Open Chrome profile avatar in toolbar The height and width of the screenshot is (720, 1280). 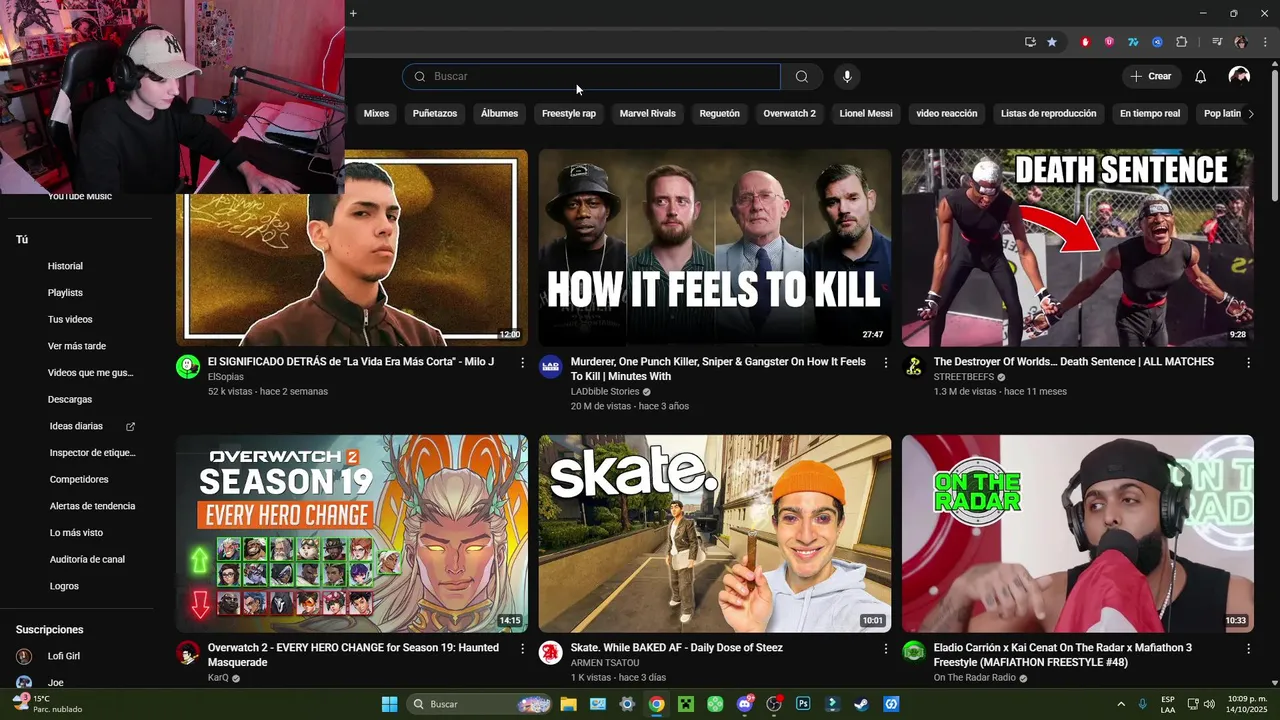coord(1241,42)
